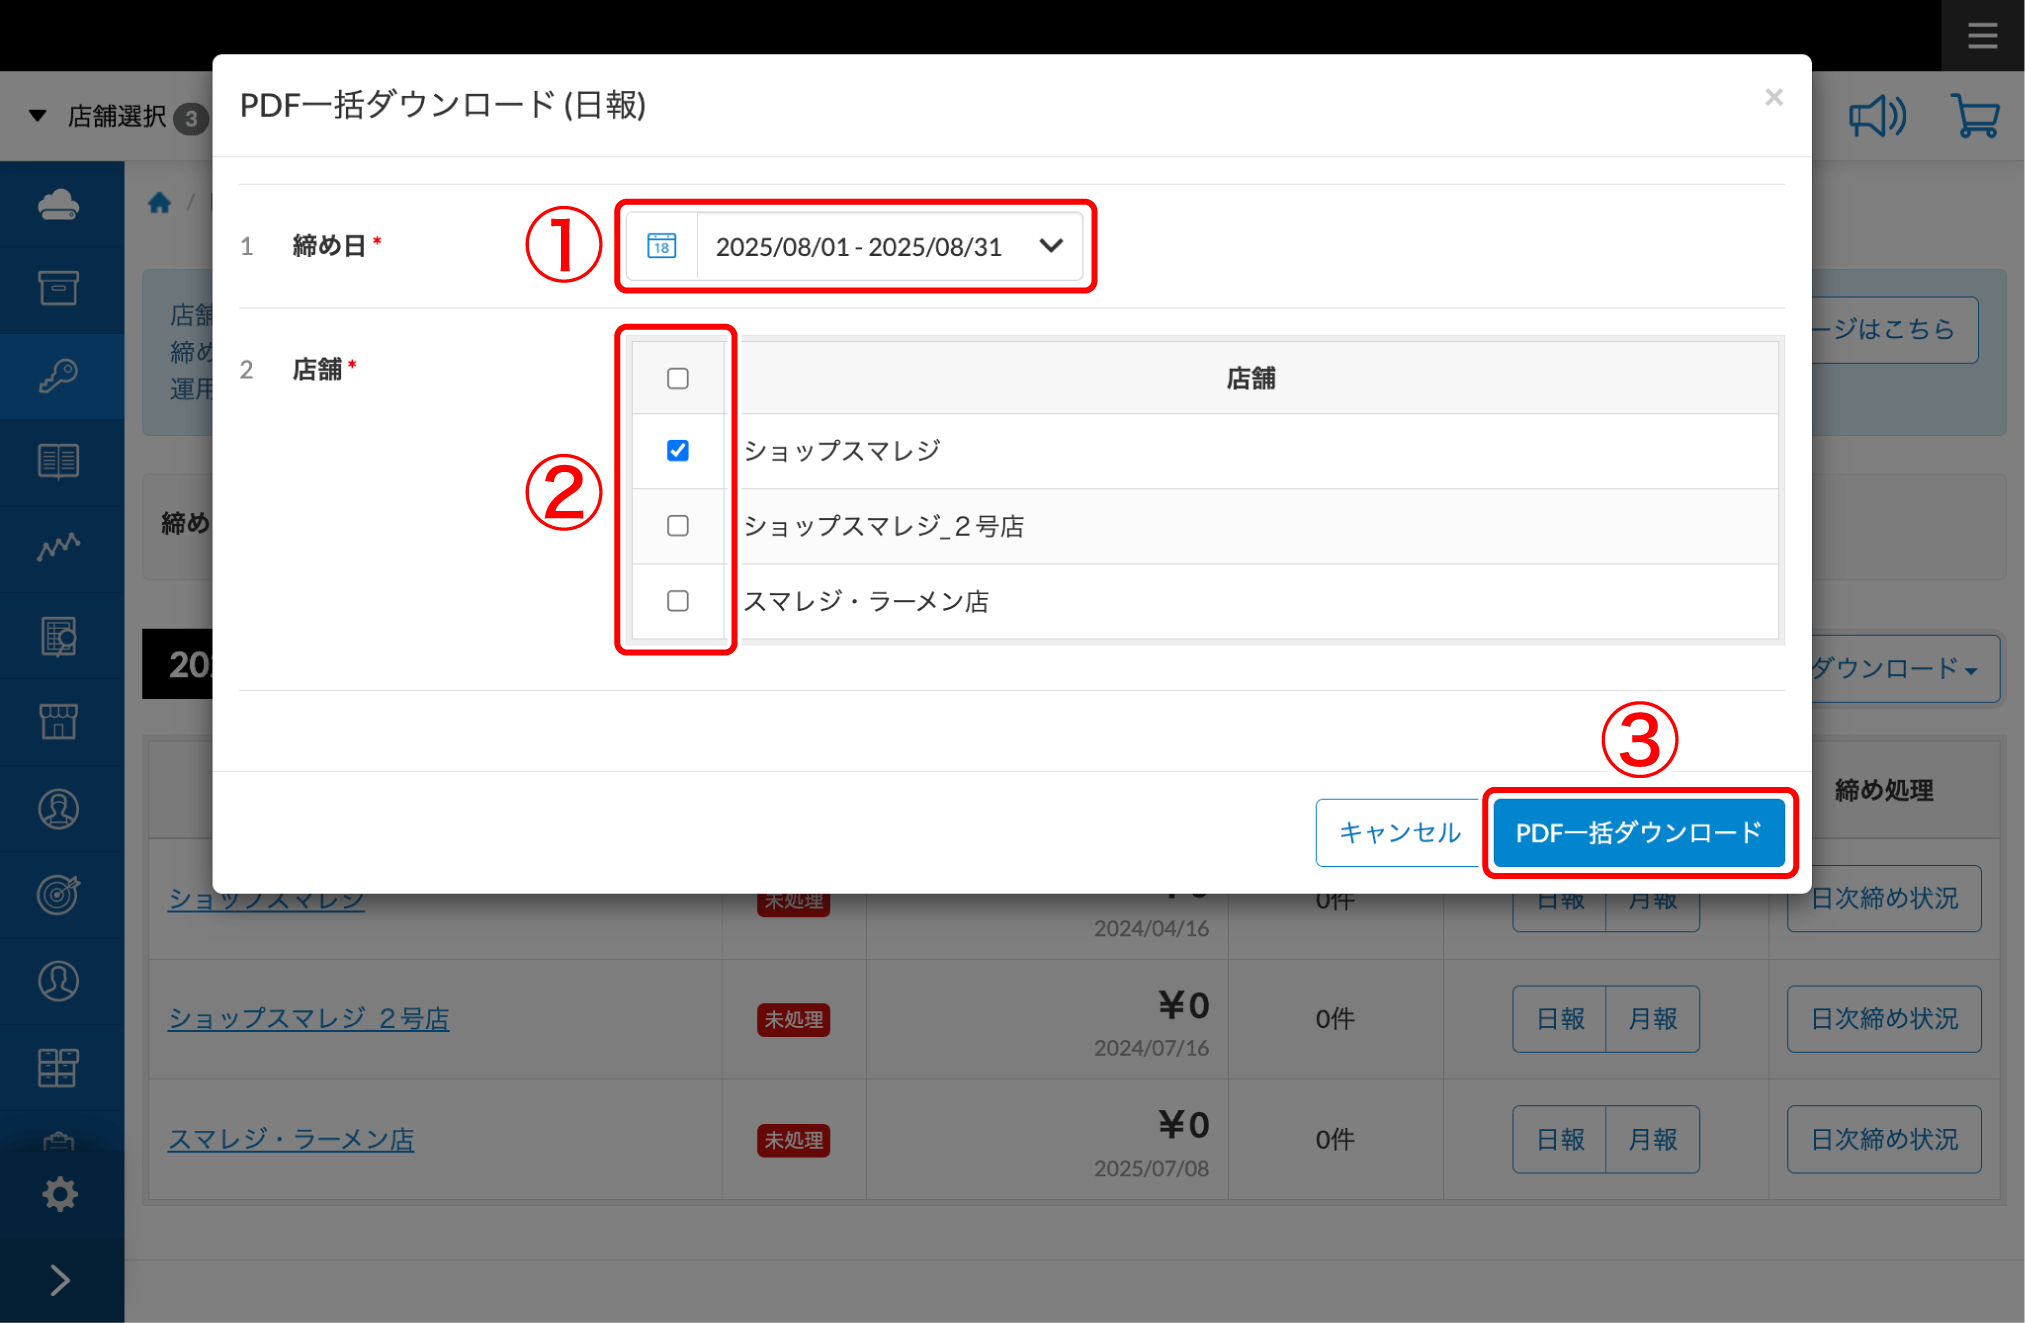Click the home breadcrumb icon
Screen dimensions: 2025x1323
159,203
